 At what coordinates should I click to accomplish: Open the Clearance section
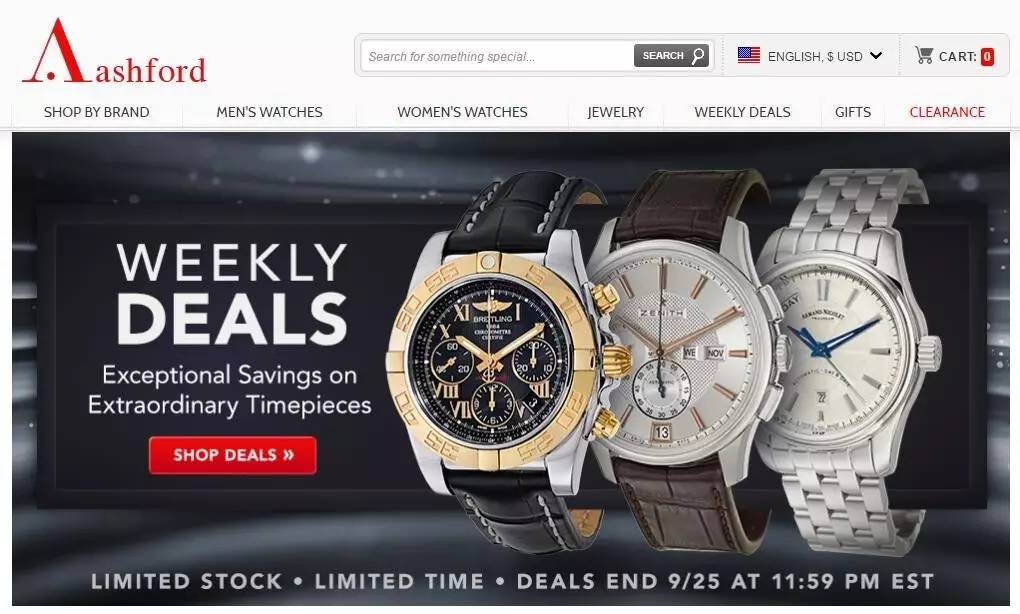click(947, 112)
